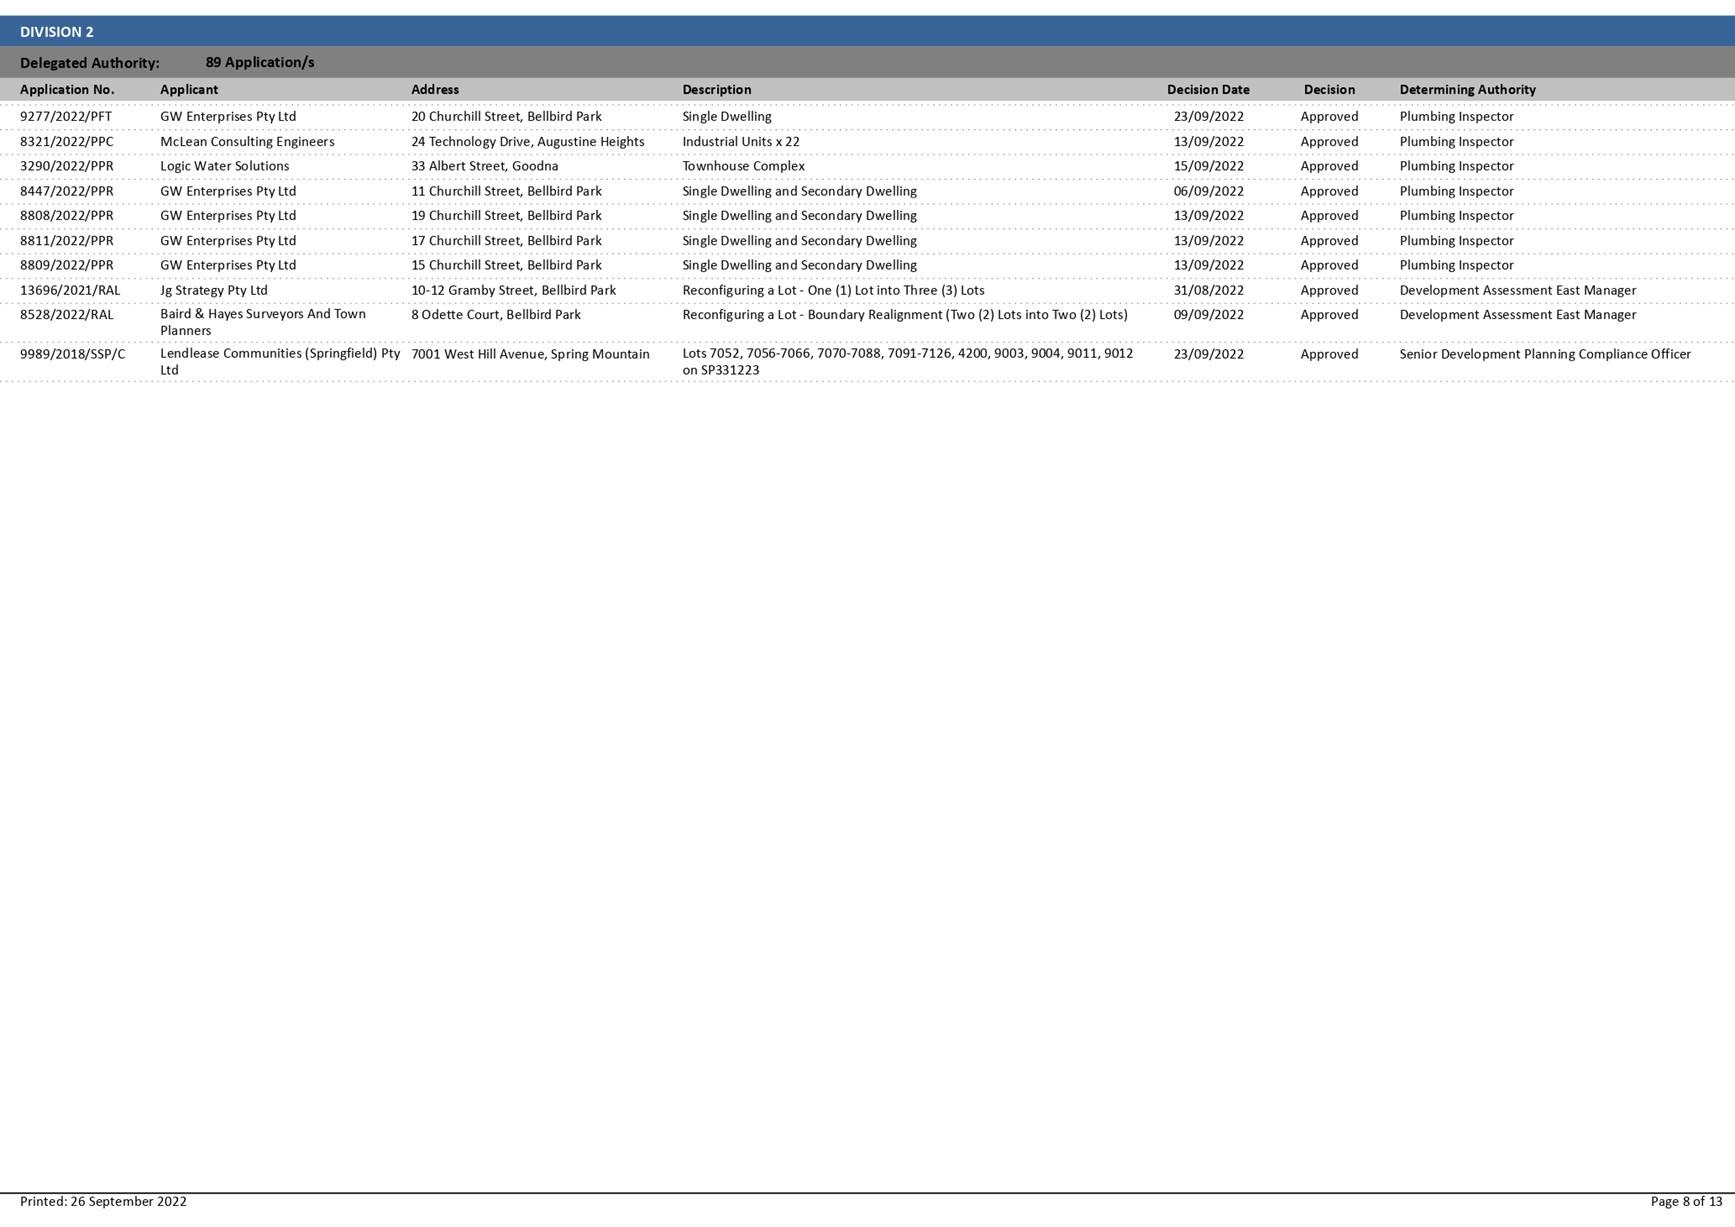Click the Applicant column header

coord(189,90)
